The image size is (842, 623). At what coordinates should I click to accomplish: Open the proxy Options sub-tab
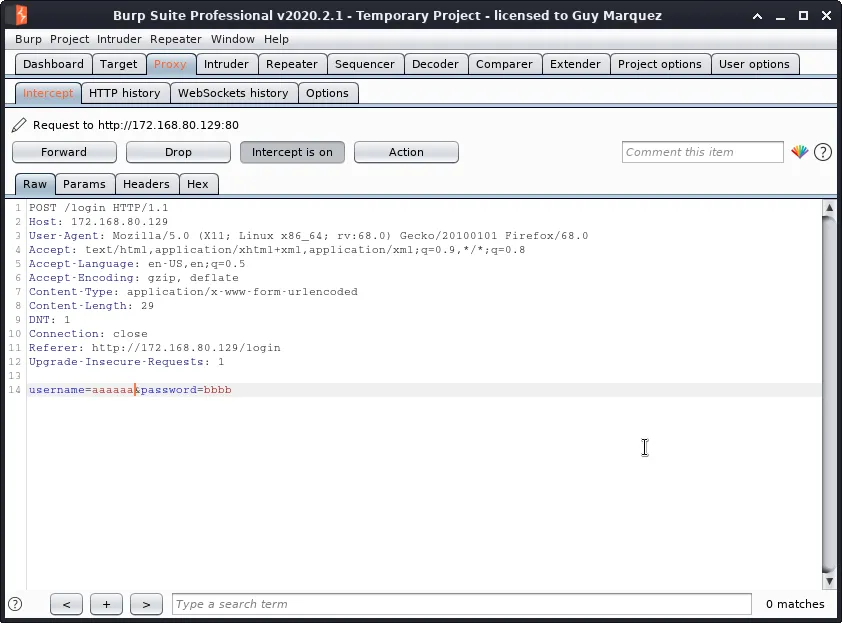click(327, 93)
